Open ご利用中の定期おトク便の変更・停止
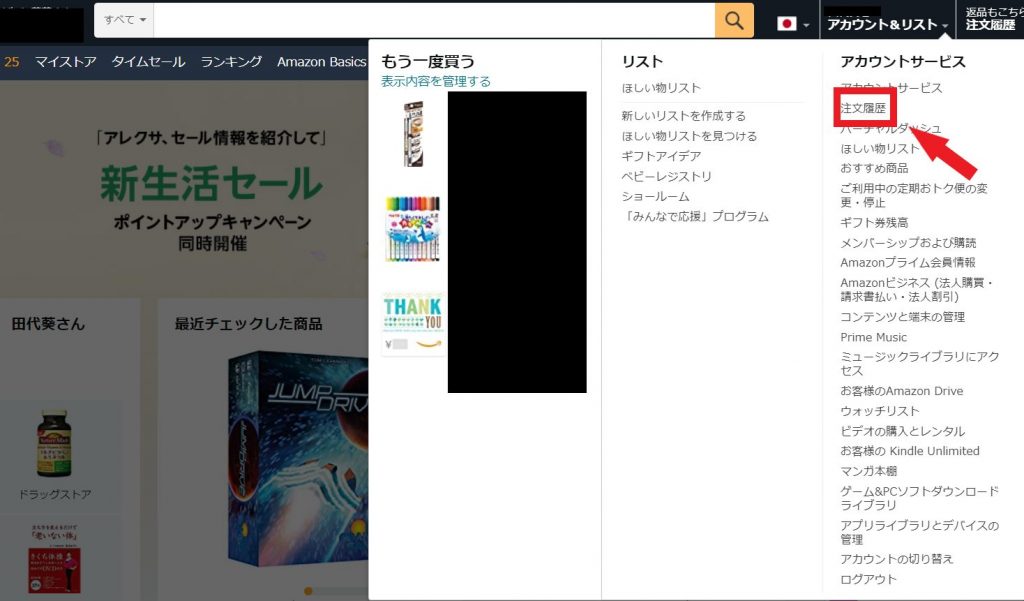The height and width of the screenshot is (601, 1024). click(914, 195)
